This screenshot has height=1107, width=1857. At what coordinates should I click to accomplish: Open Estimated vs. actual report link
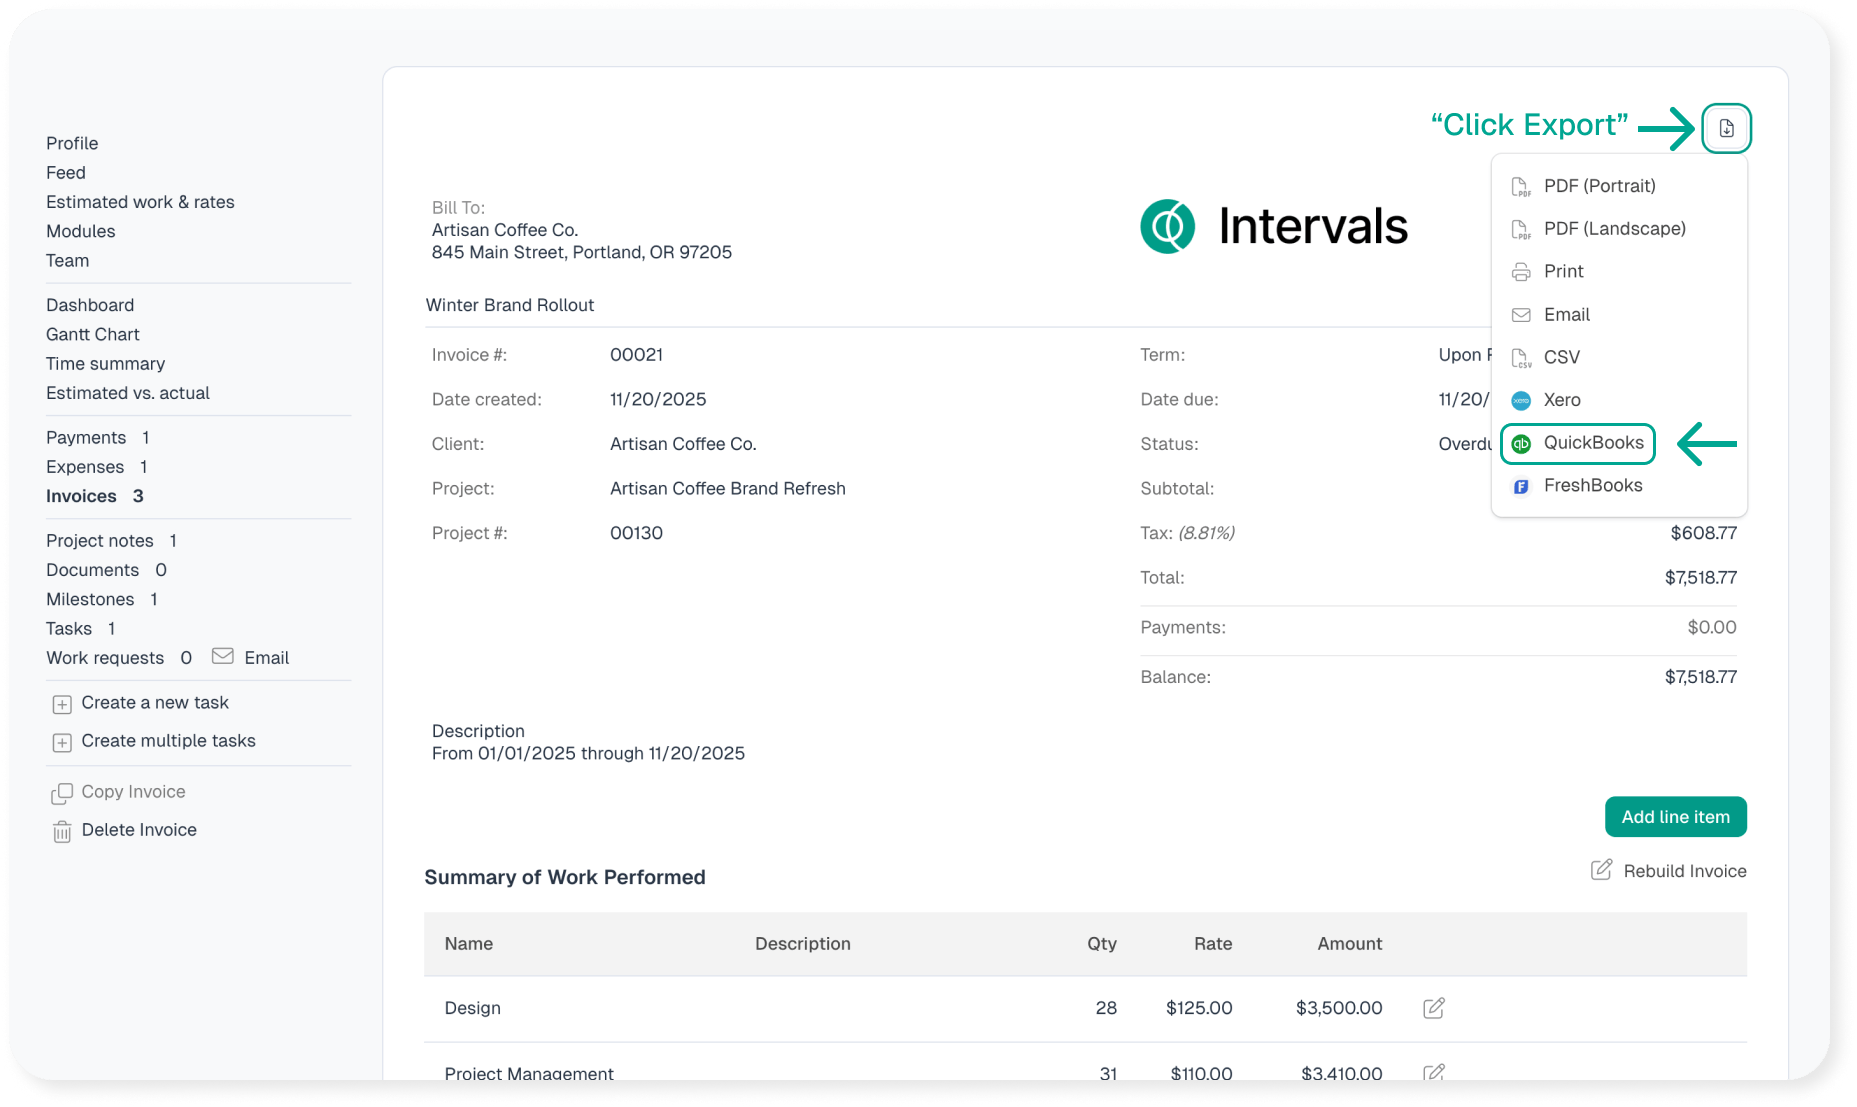(128, 393)
